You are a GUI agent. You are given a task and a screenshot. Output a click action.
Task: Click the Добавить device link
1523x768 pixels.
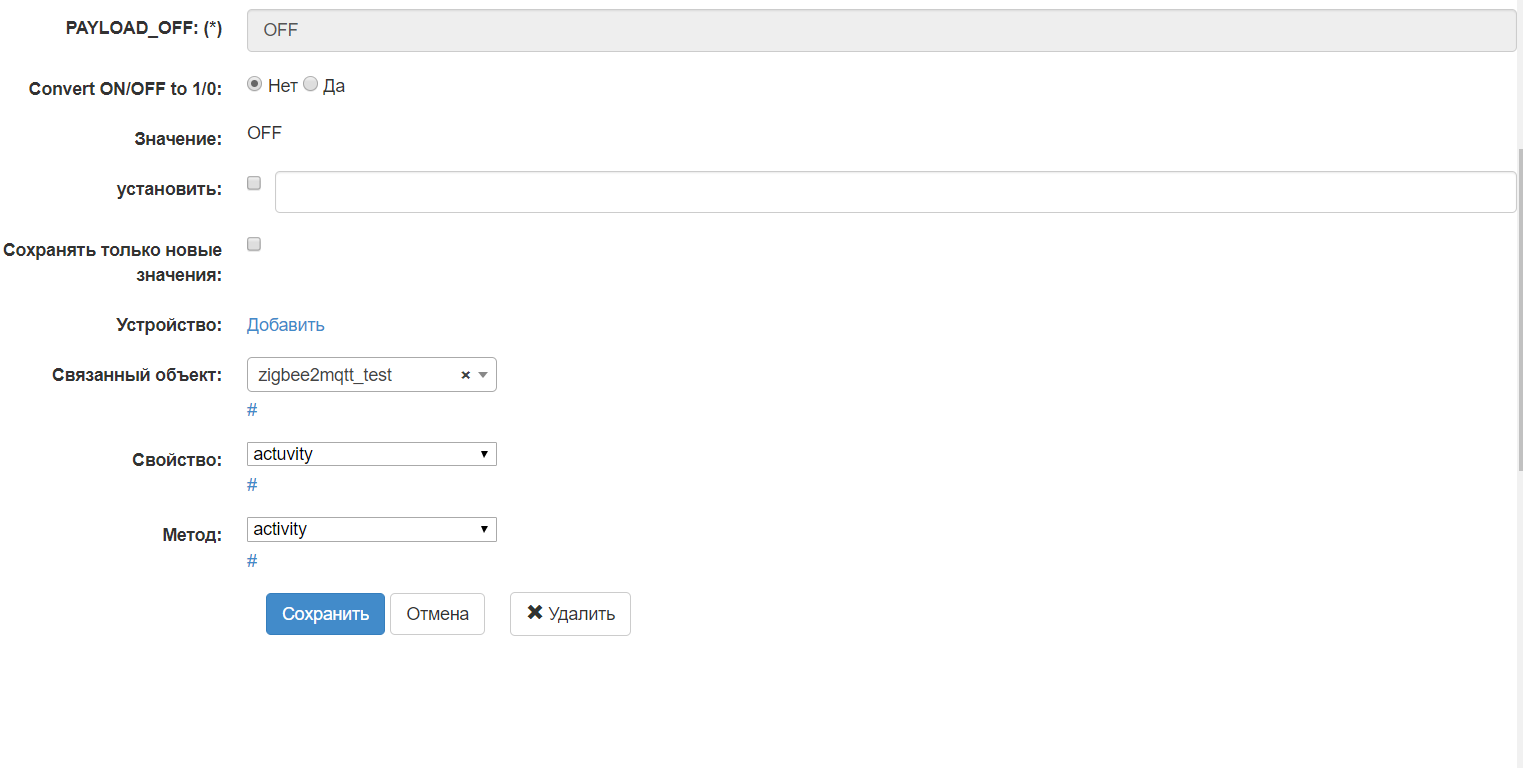[286, 325]
